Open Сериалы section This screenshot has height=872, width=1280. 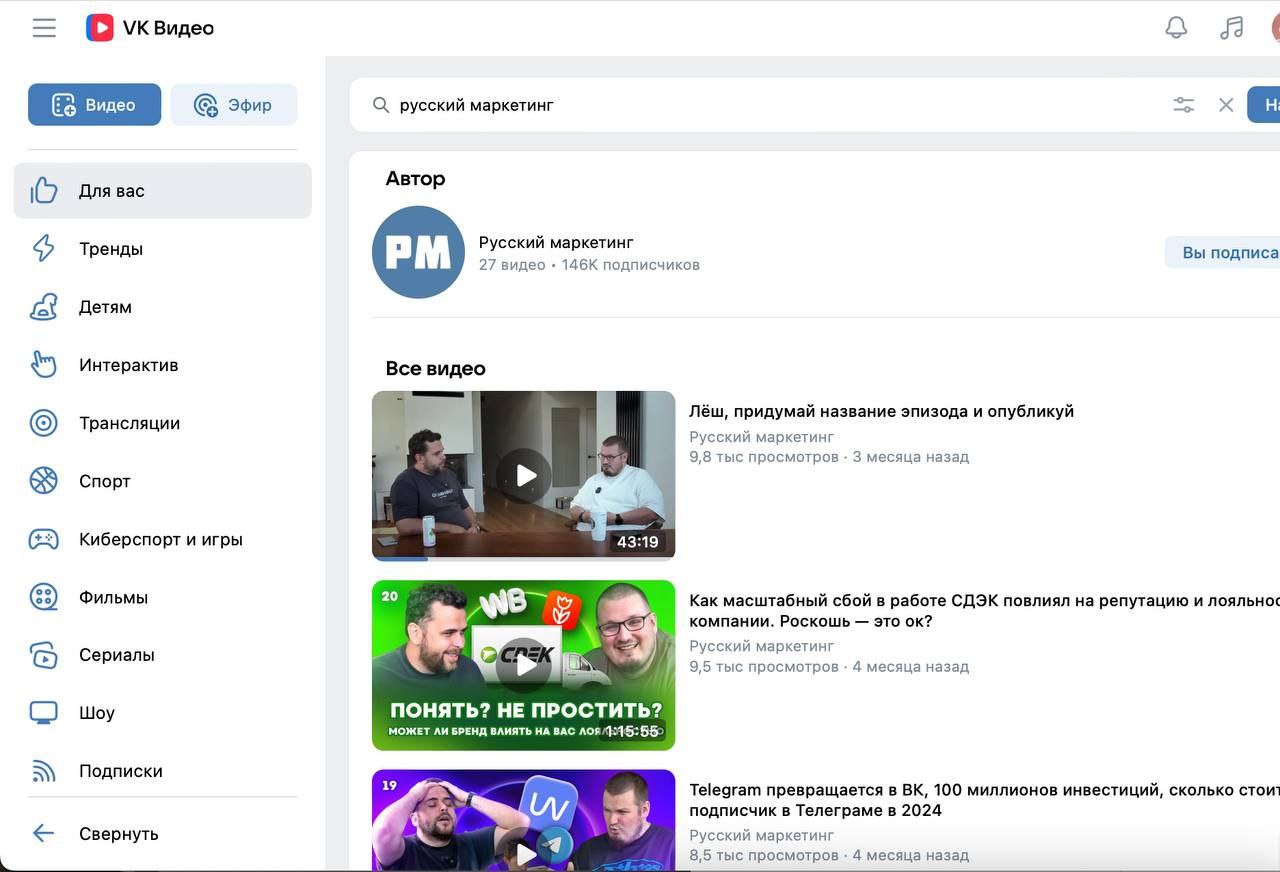click(x=163, y=655)
